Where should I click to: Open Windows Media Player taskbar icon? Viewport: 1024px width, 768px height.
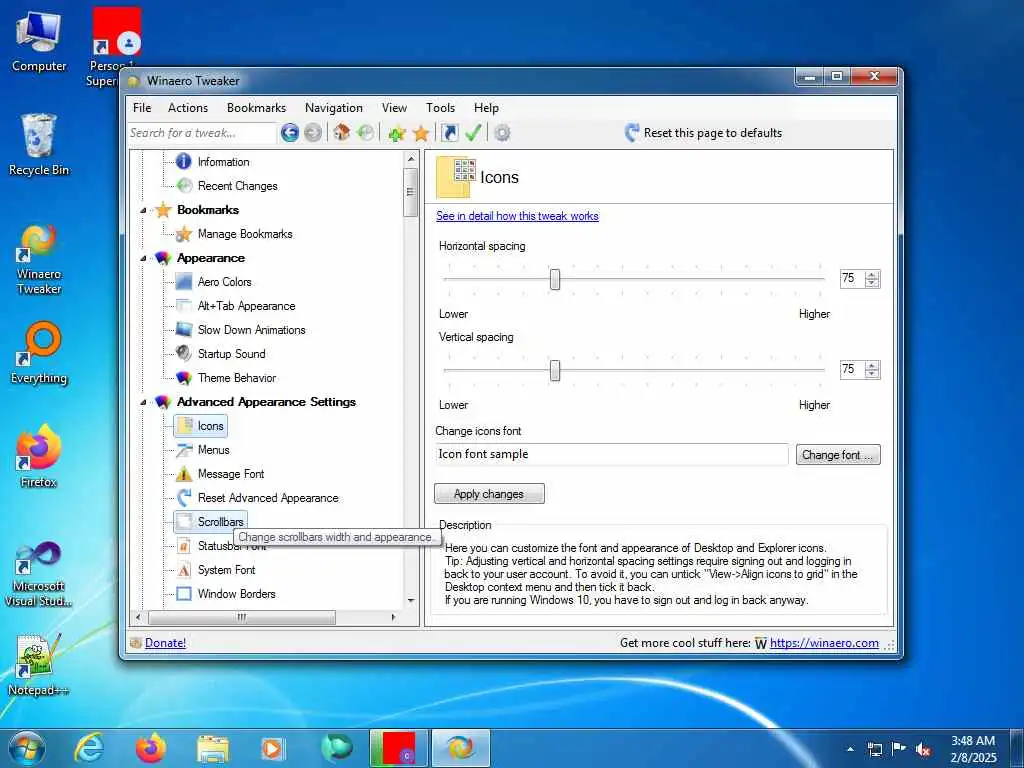[273, 749]
